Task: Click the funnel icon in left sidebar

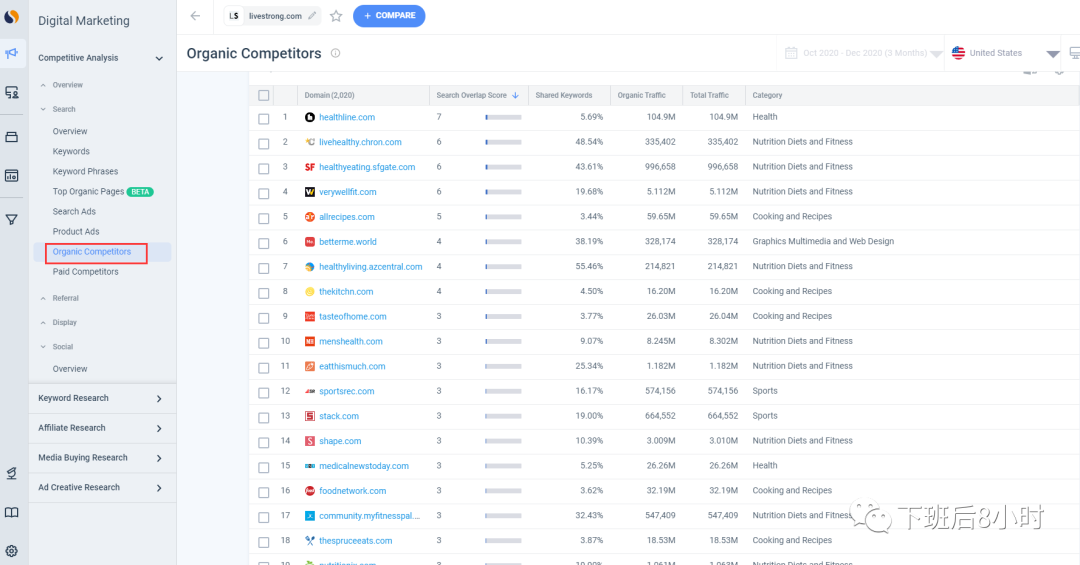Action: [12, 219]
